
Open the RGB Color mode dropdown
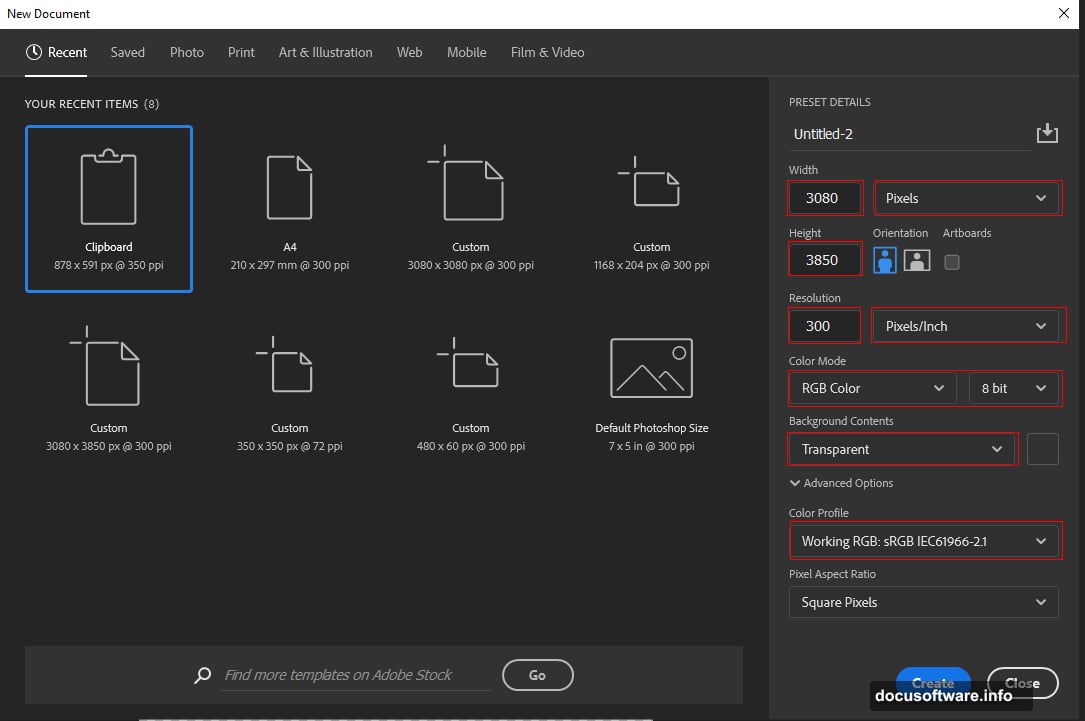pos(870,388)
